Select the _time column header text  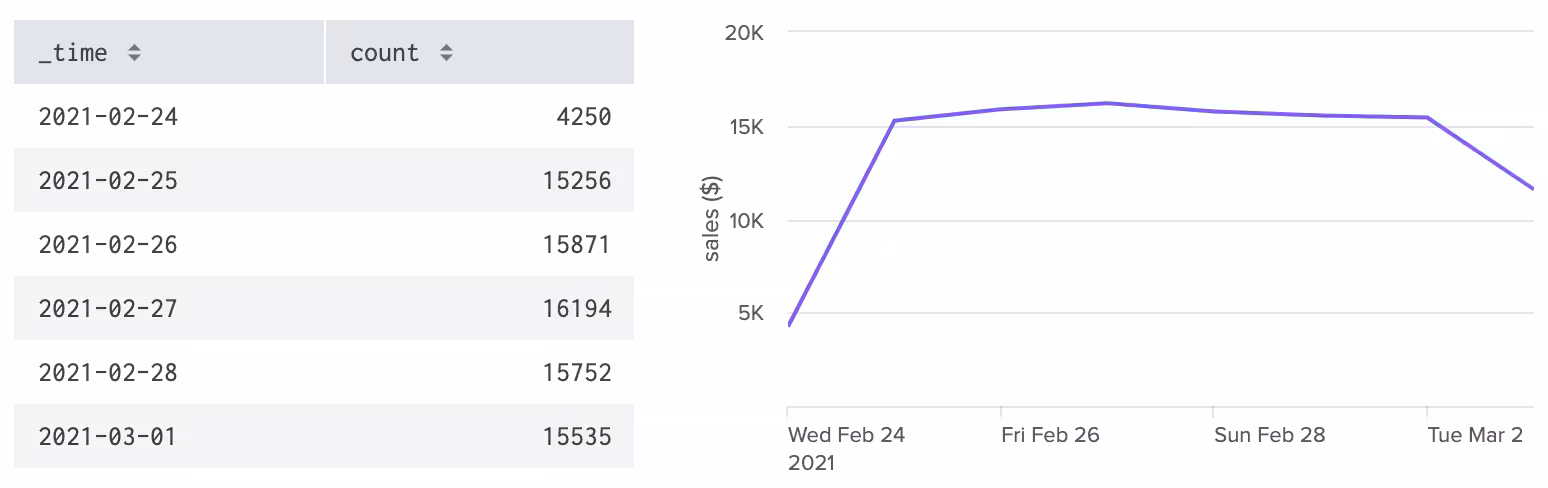coord(73,54)
